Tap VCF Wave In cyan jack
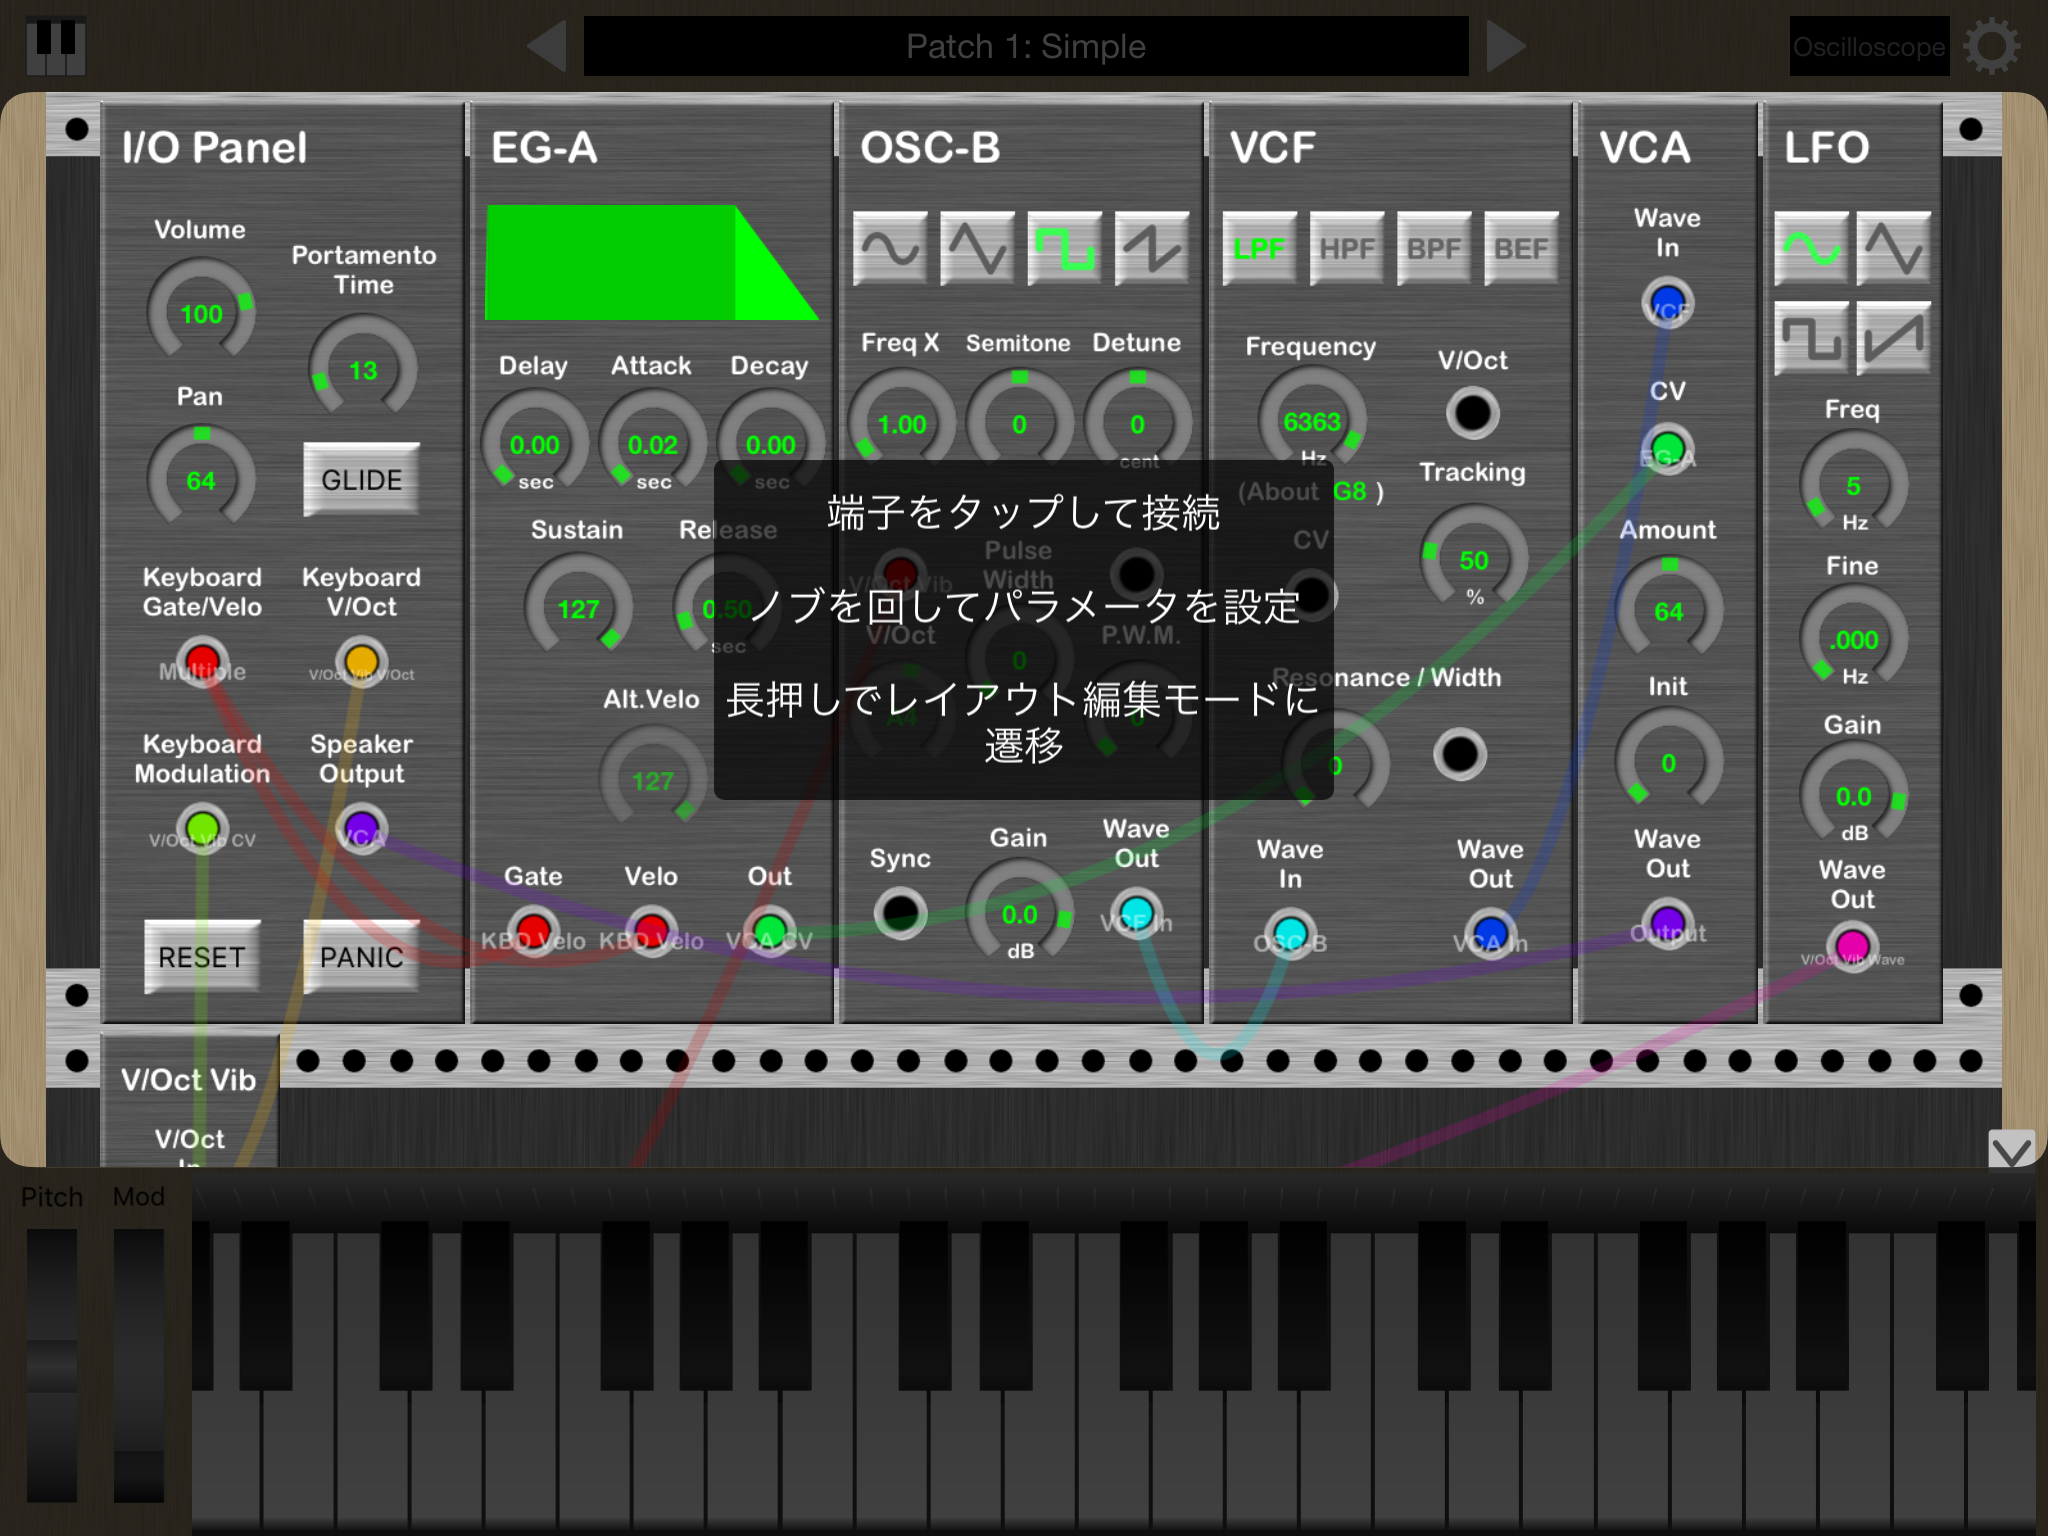The image size is (2048, 1536). click(x=1290, y=934)
